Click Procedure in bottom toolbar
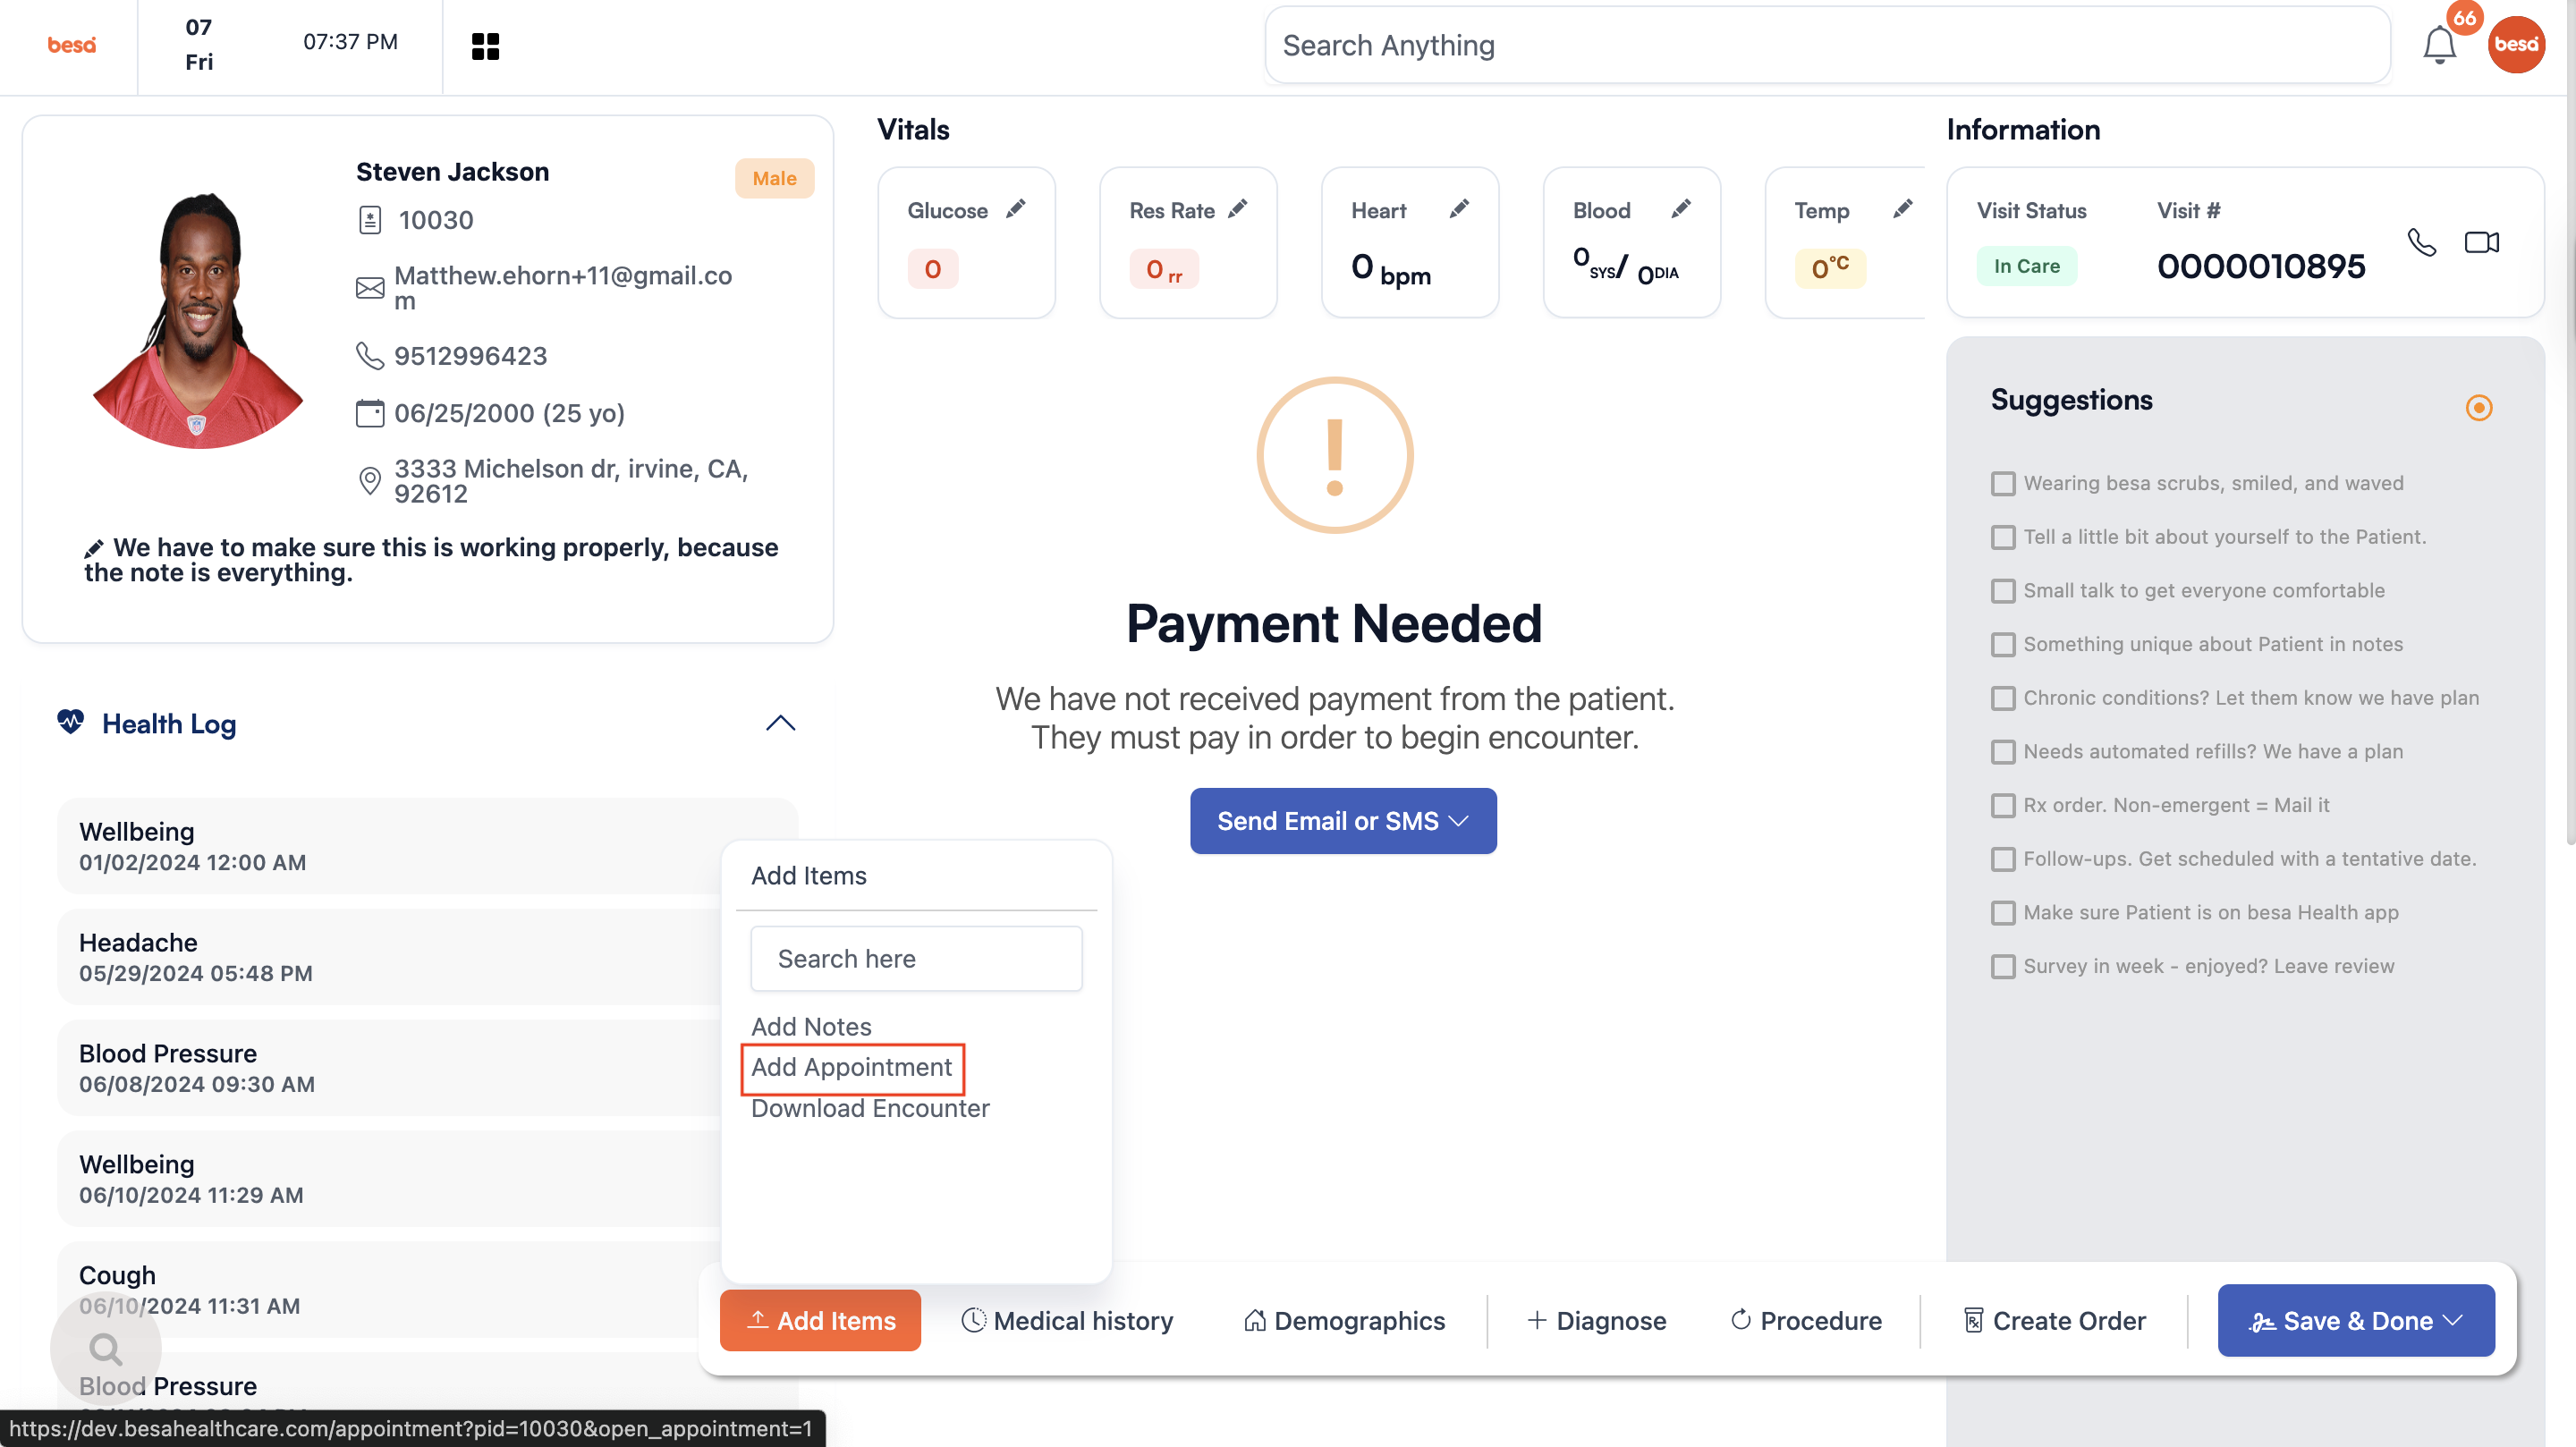 (1806, 1321)
